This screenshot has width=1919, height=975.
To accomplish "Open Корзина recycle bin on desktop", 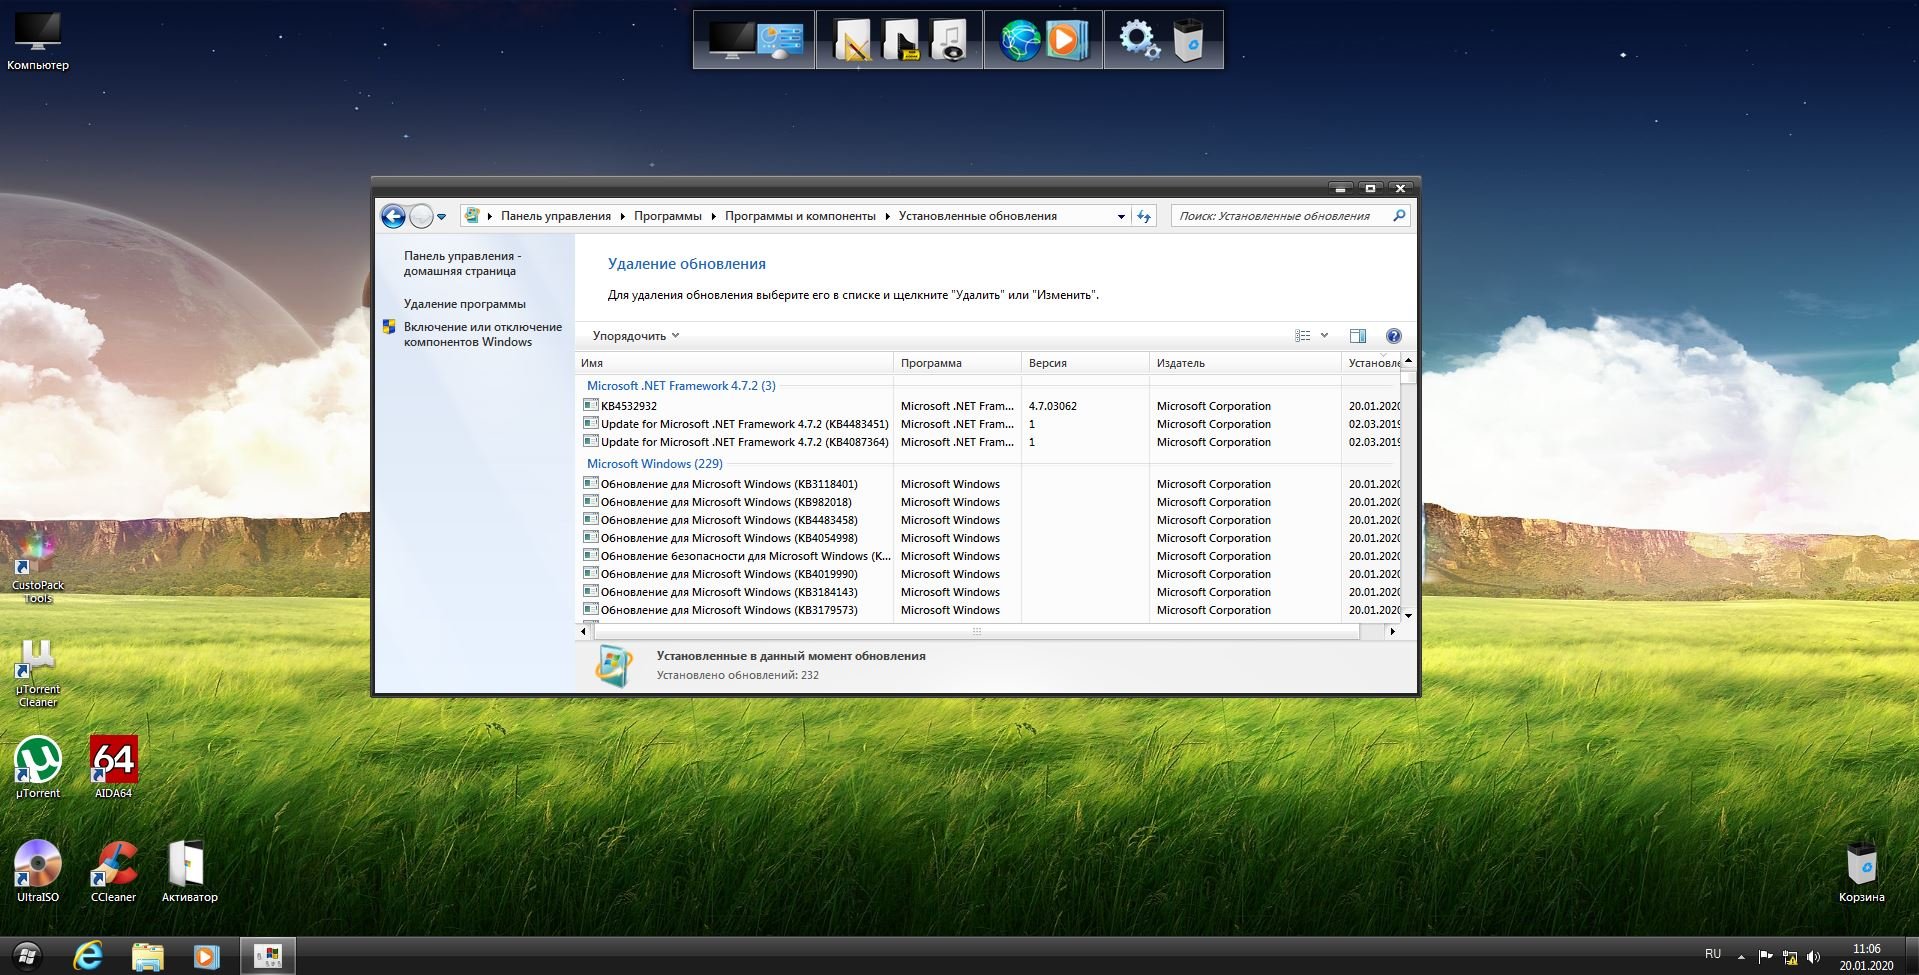I will 1861,871.
